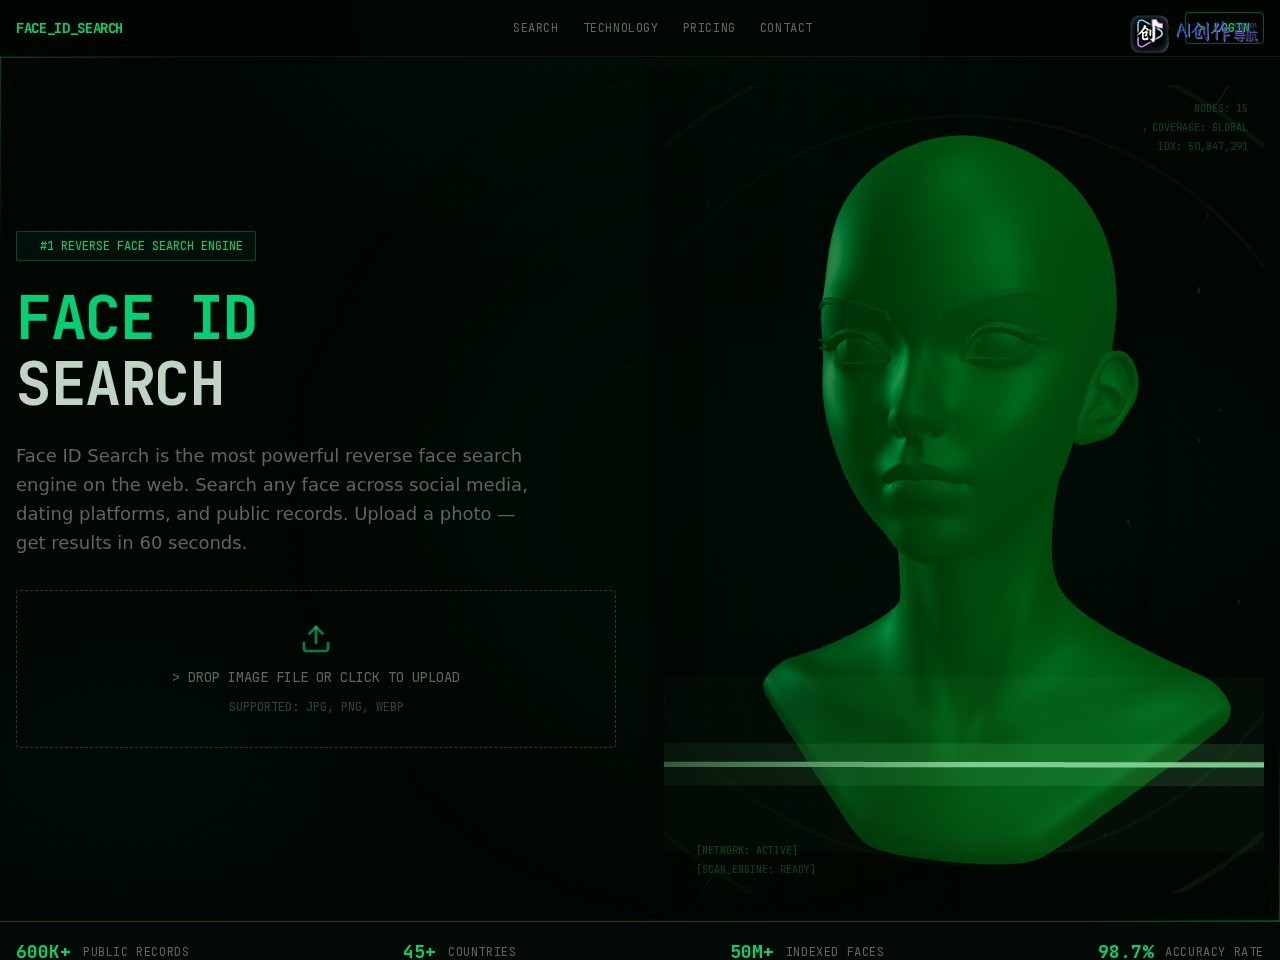The height and width of the screenshot is (960, 1280).
Task: Click the LOGIN button in header
Action: coord(1224,28)
